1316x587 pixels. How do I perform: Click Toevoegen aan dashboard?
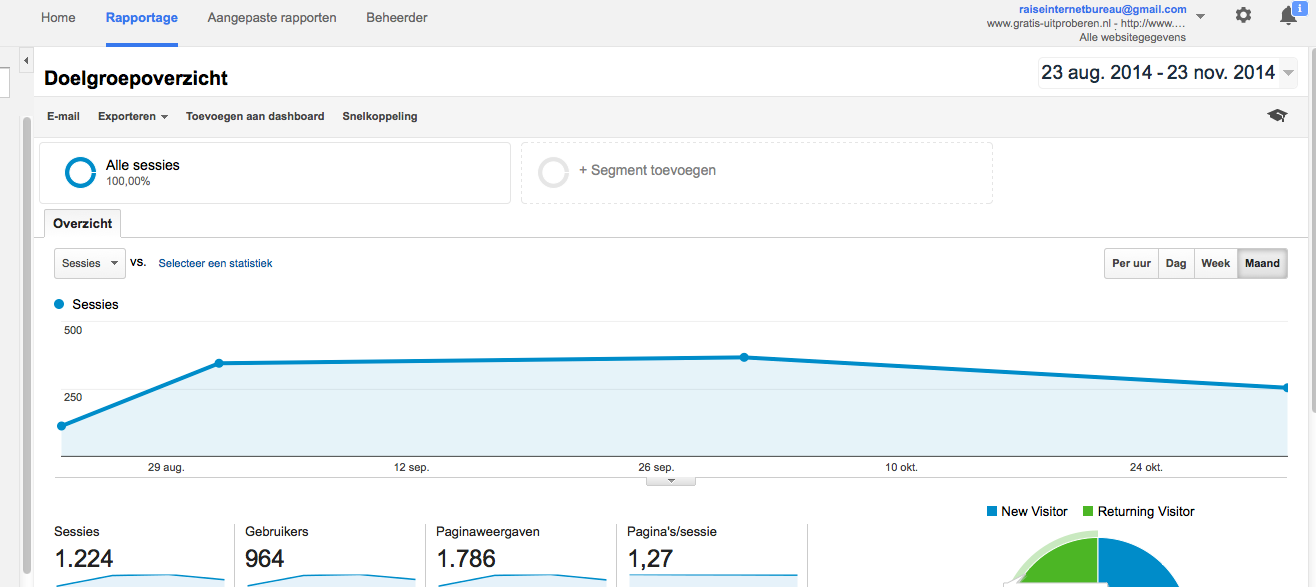pyautogui.click(x=255, y=116)
